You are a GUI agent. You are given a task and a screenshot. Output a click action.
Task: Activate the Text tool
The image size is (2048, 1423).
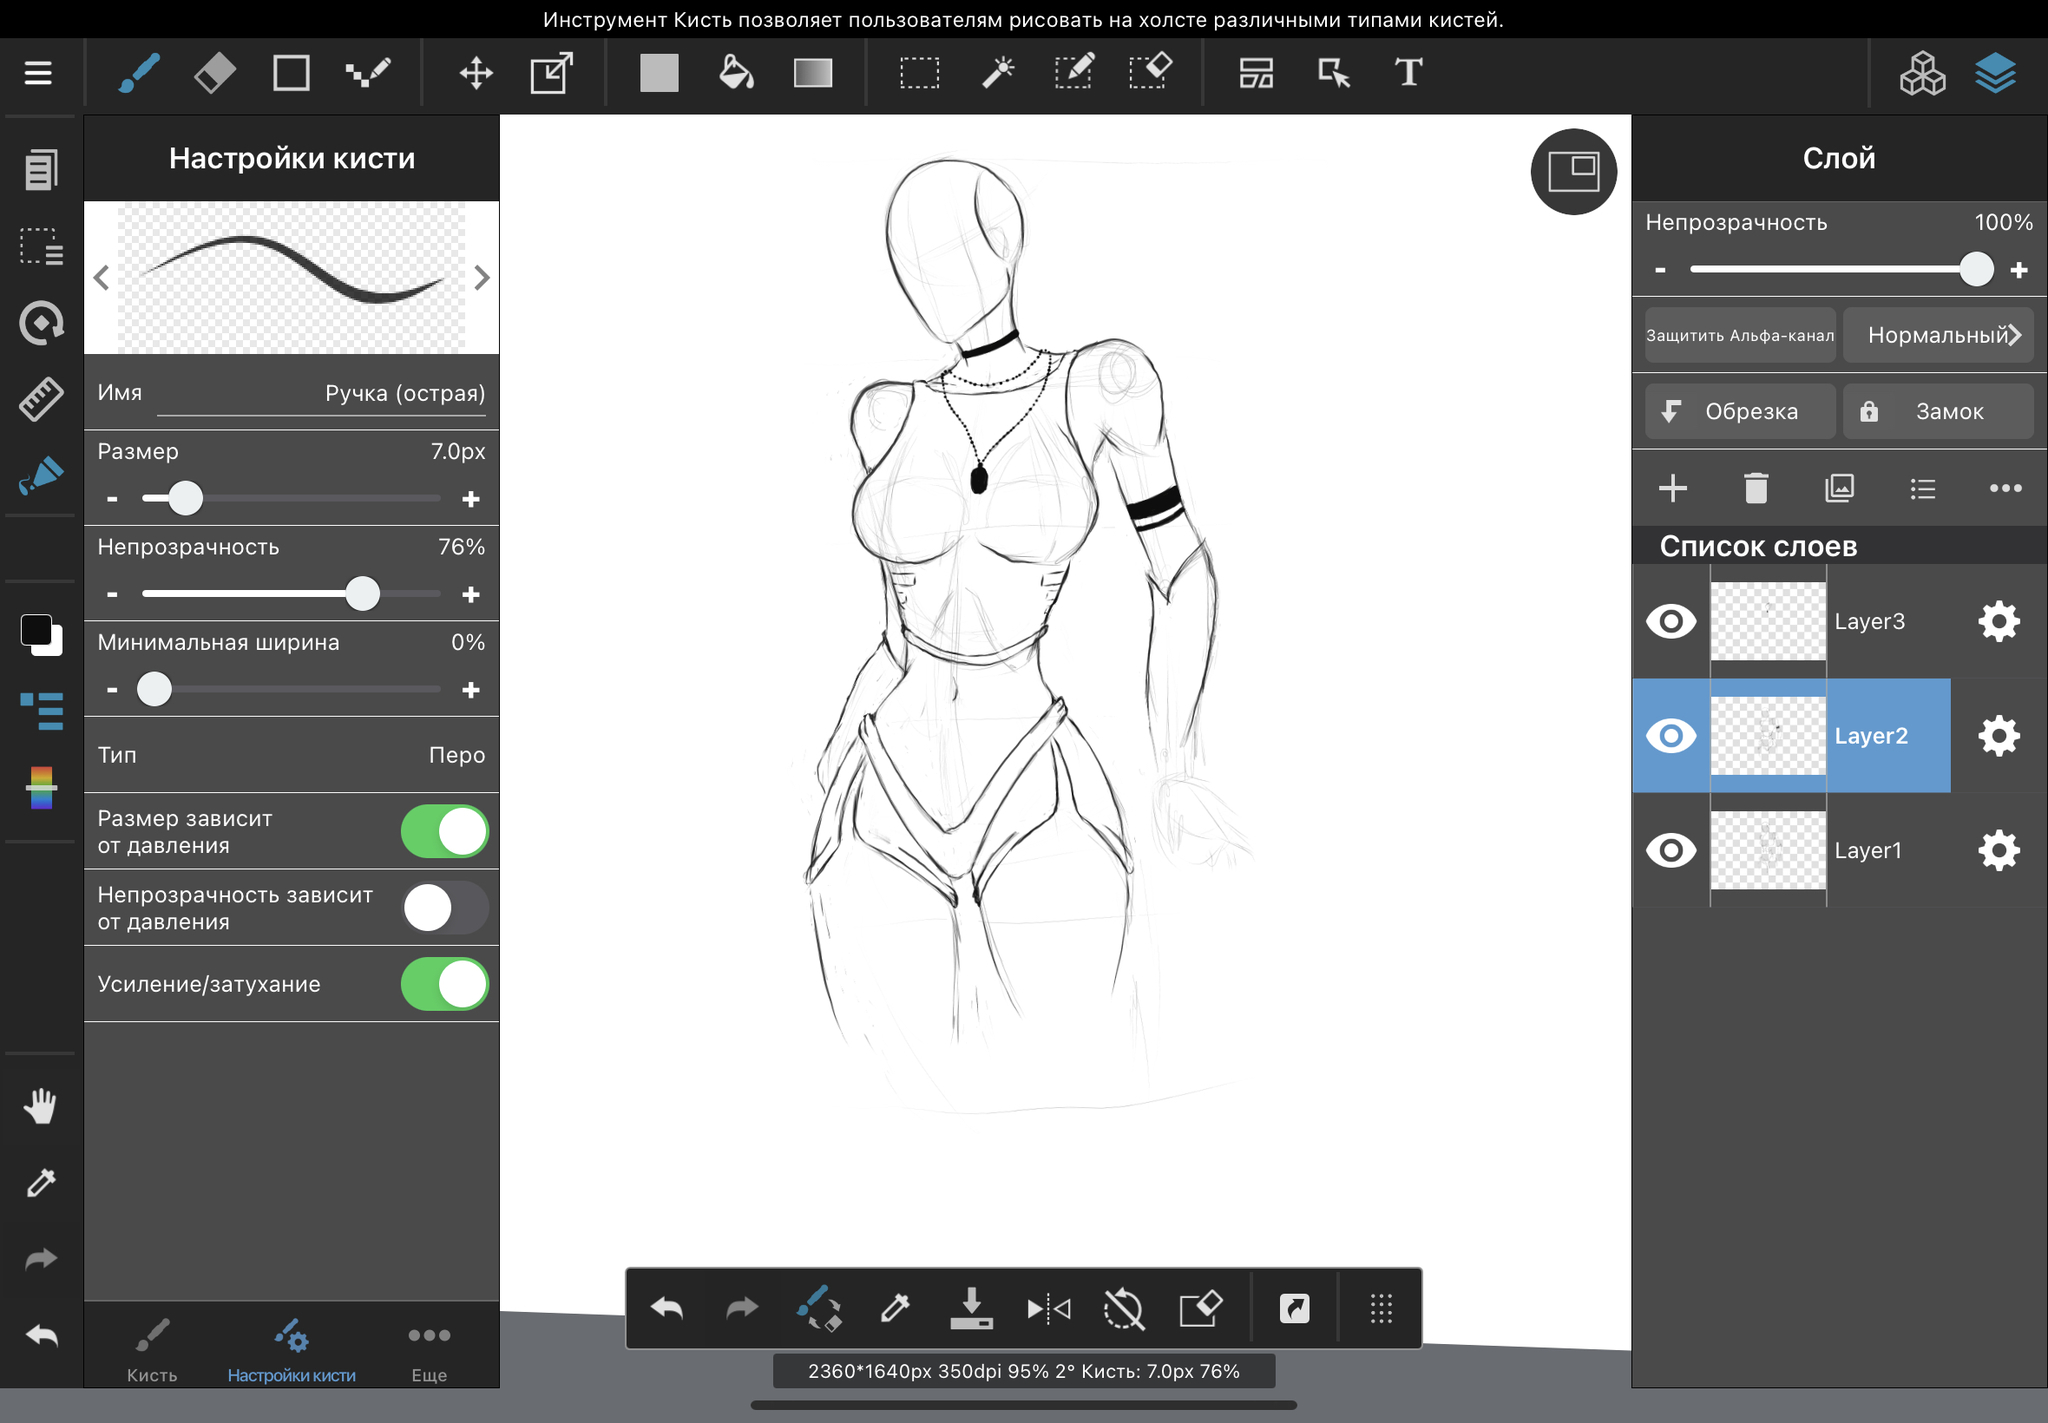point(1408,73)
